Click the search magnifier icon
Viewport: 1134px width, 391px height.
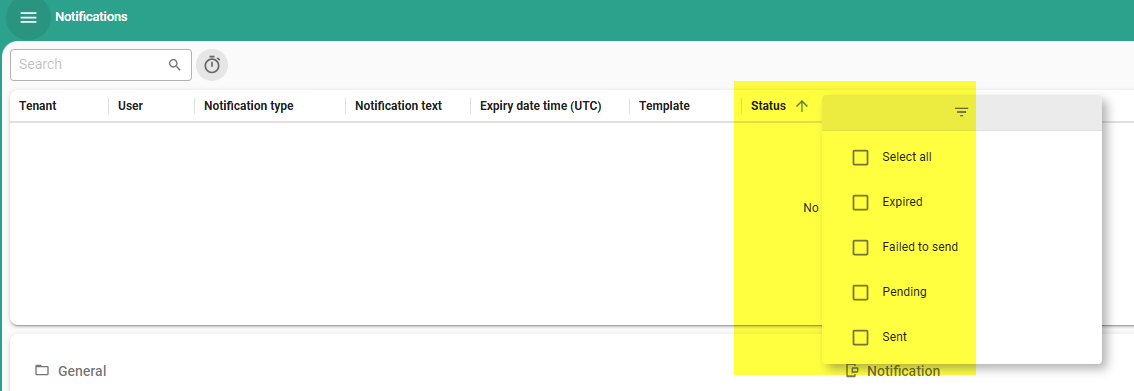pos(174,65)
